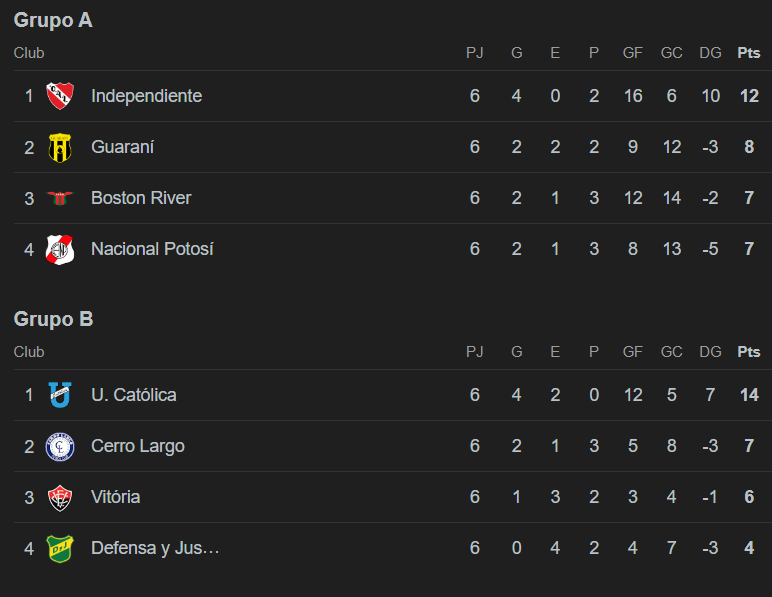
Task: Click the U. Católica club crest
Action: point(60,395)
